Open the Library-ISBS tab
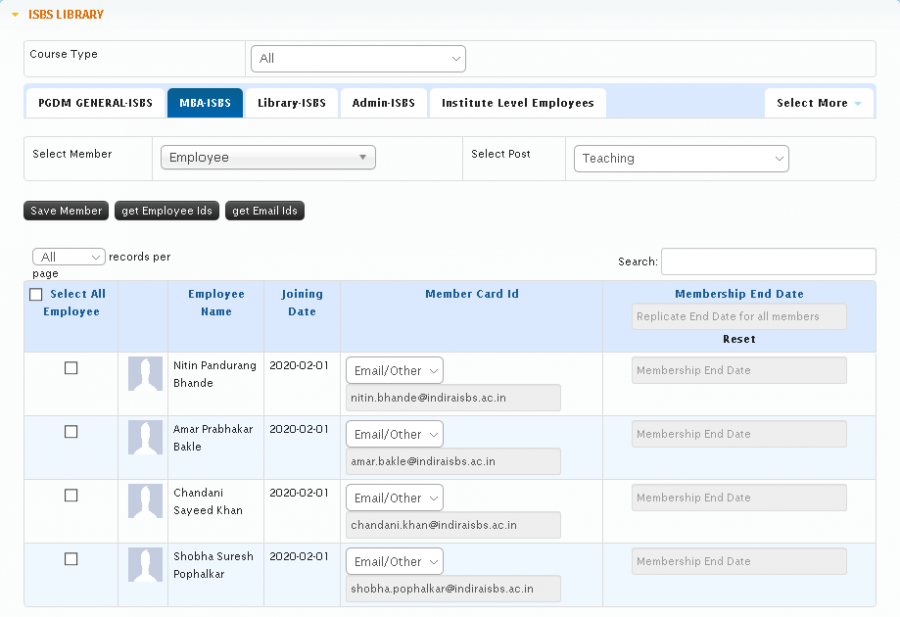900x617 pixels. pyautogui.click(x=292, y=103)
